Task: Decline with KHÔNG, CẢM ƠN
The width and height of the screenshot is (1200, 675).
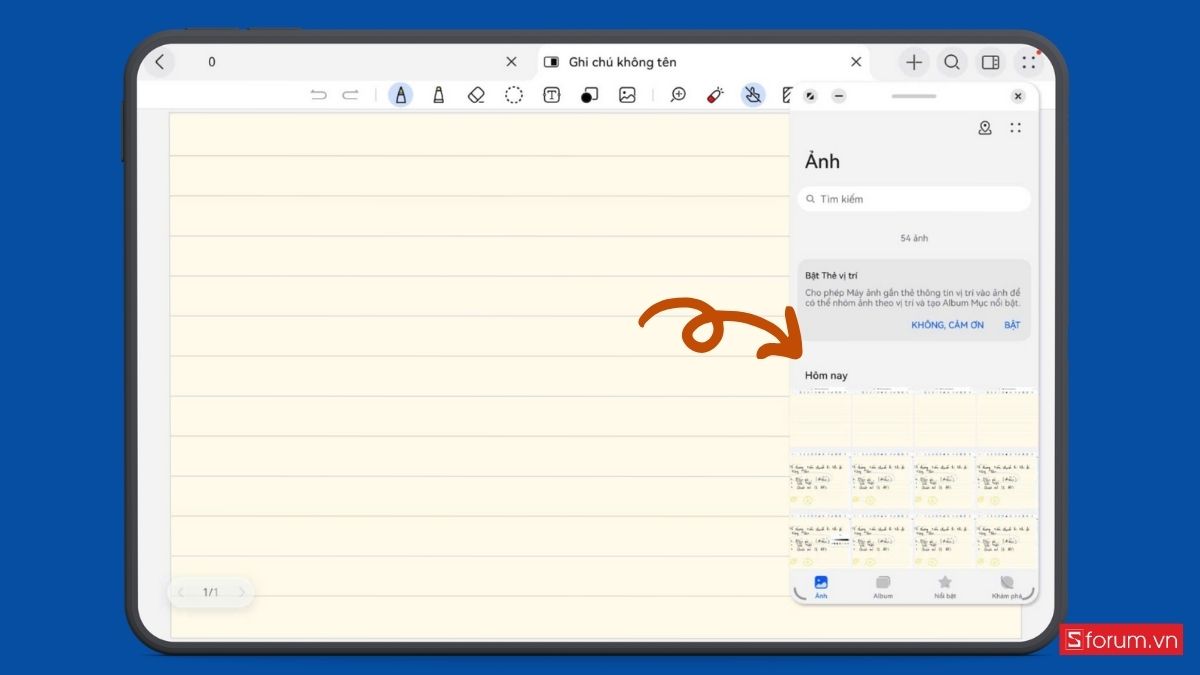Action: [947, 325]
